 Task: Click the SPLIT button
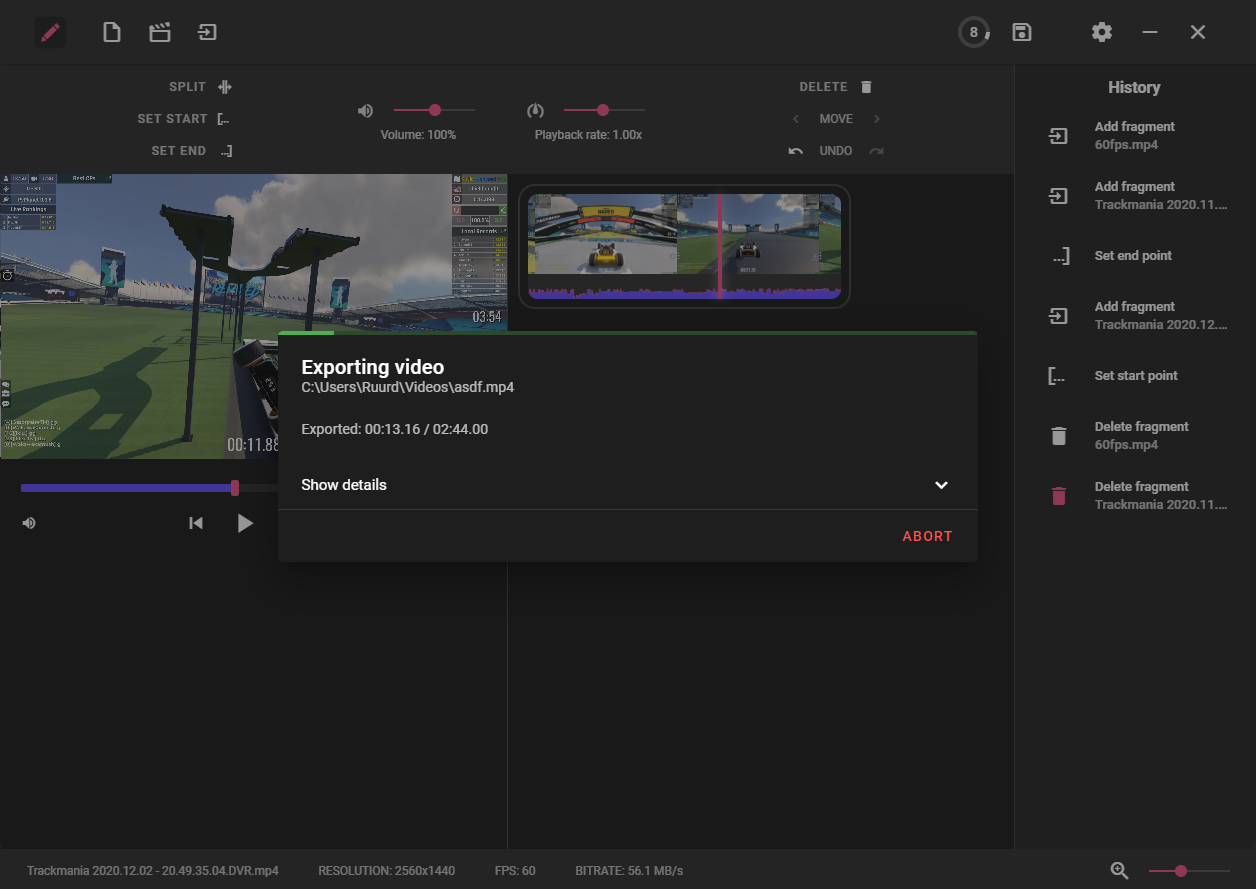click(x=201, y=87)
